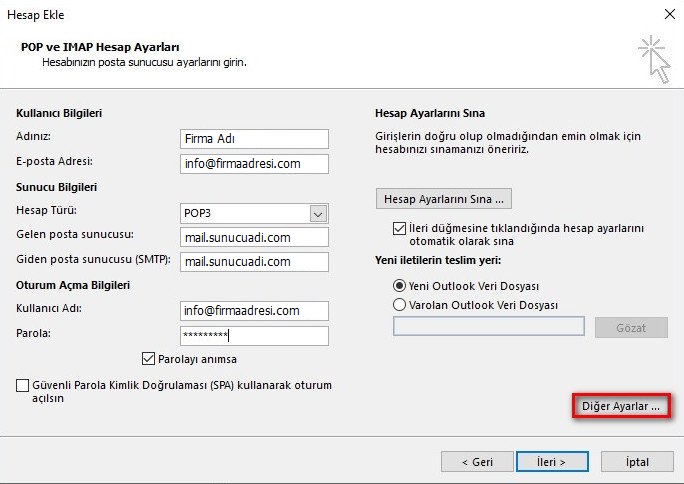
Task: Select the Gelen posta sunucusu field
Action: click(x=254, y=237)
